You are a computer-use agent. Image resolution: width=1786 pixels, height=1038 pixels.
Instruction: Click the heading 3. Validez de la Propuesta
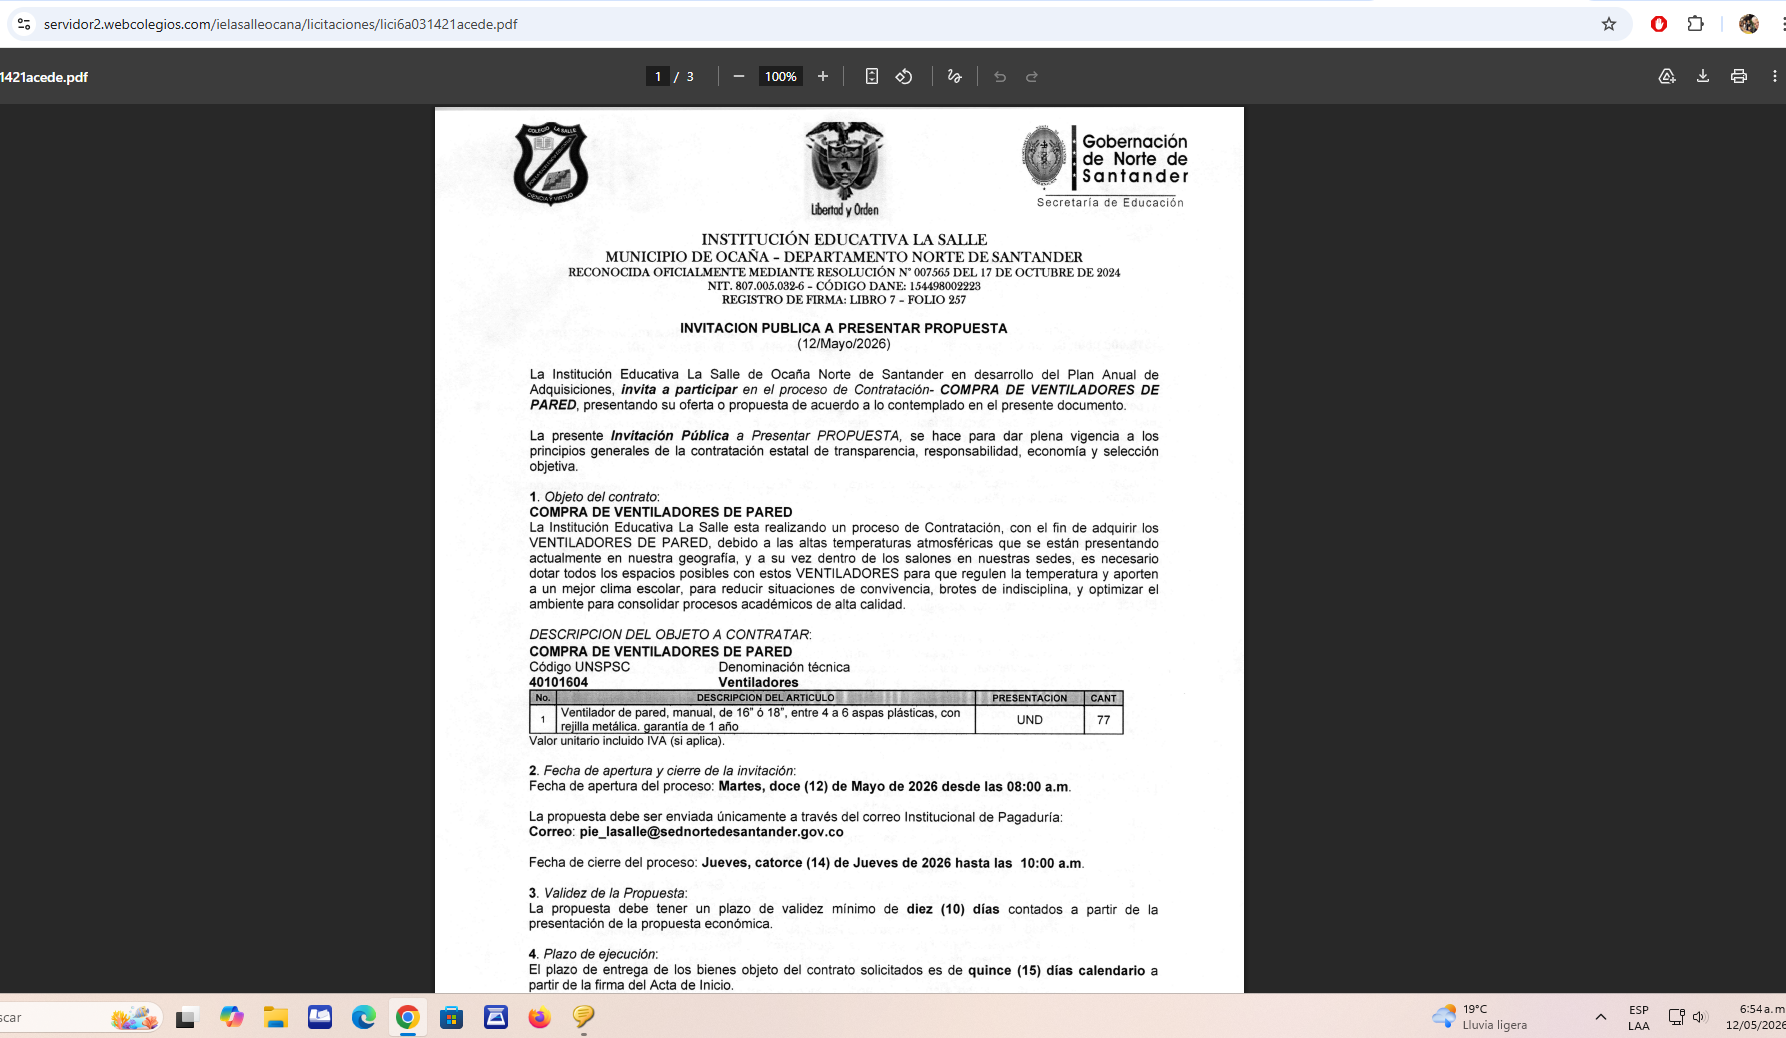pyautogui.click(x=608, y=893)
